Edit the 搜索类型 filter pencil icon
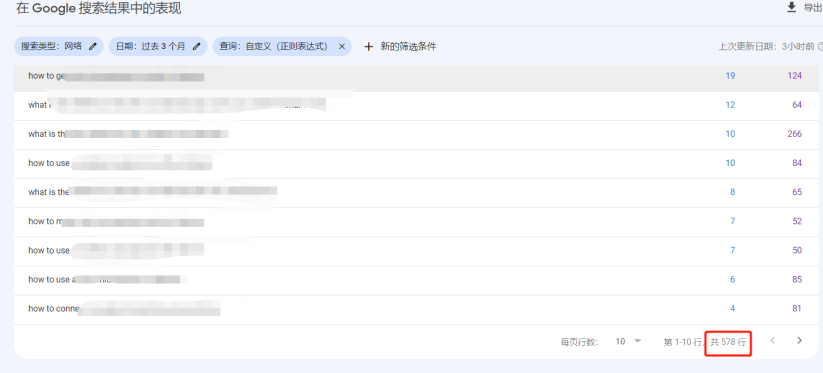Screen dimensions: 823x373 93,46
